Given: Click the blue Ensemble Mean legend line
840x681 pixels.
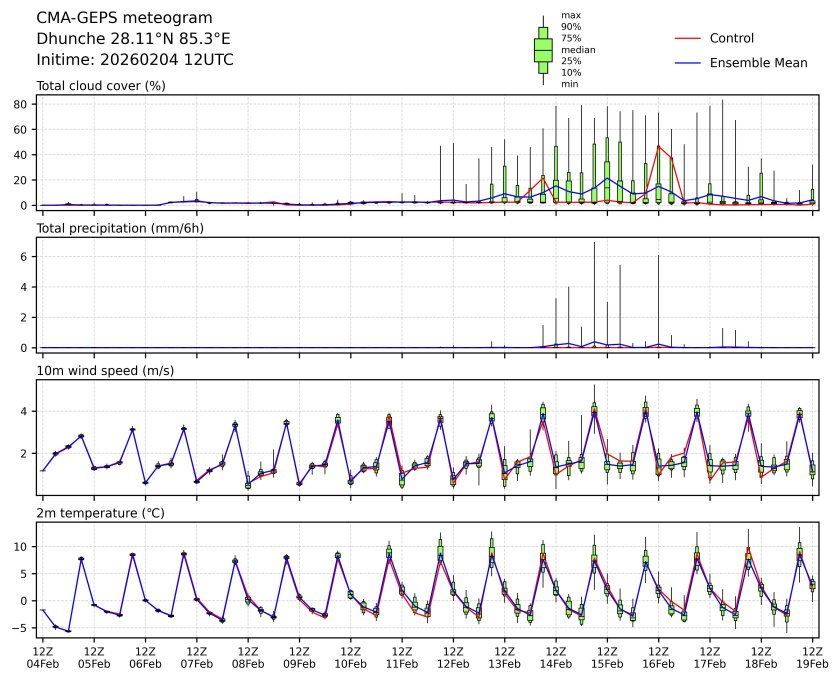Looking at the screenshot, I should (687, 63).
